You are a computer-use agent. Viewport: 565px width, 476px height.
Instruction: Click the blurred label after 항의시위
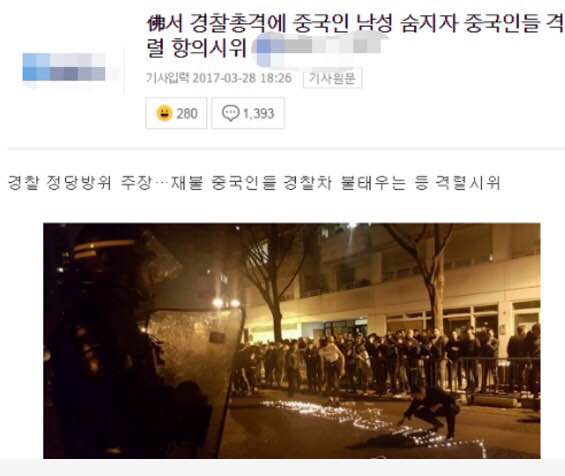click(x=317, y=47)
